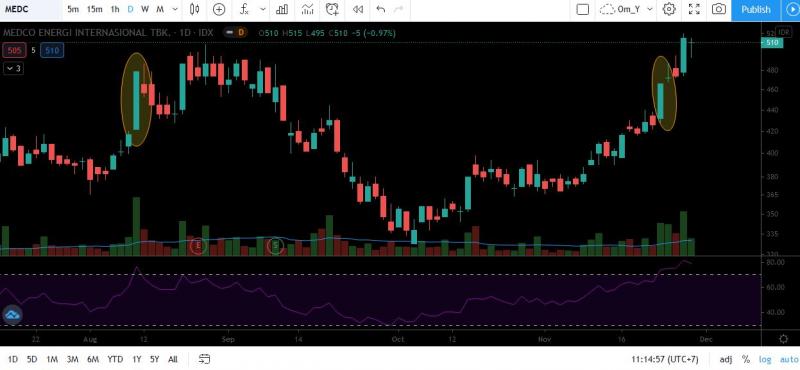Select the M monthly timeframe

click(160, 9)
